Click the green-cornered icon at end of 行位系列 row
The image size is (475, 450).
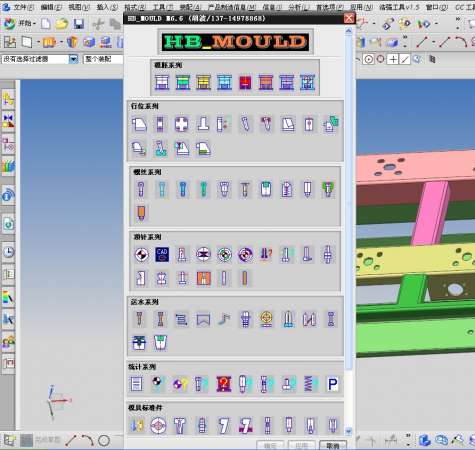pos(330,124)
